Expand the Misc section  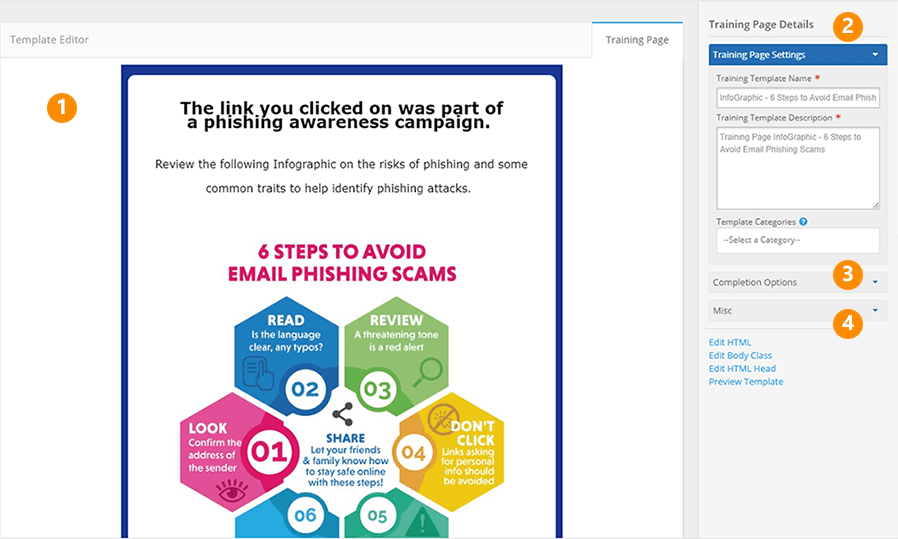[x=798, y=310]
